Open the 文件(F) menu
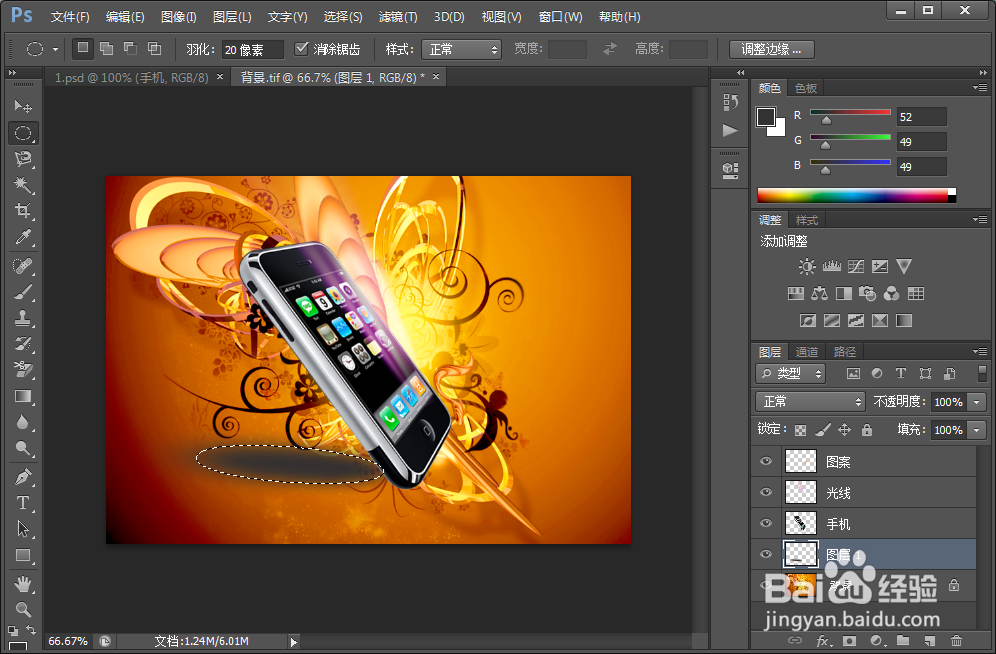 (70, 17)
